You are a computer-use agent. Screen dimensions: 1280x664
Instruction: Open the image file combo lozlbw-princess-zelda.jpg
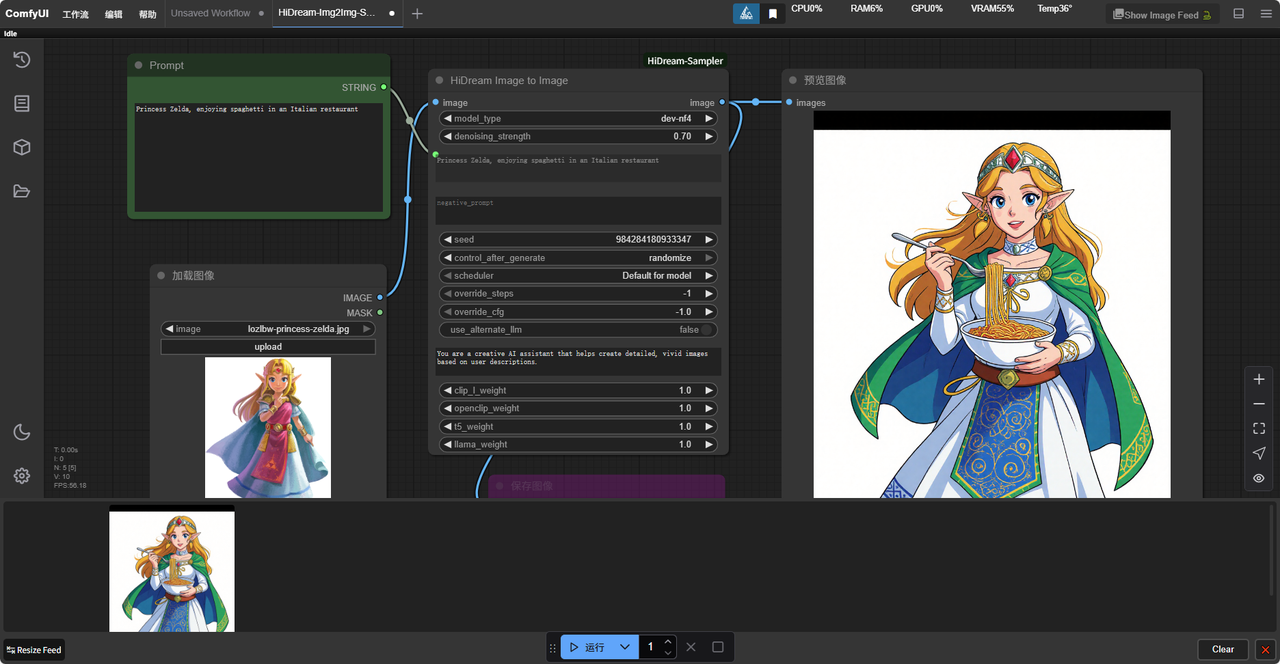pyautogui.click(x=268, y=329)
